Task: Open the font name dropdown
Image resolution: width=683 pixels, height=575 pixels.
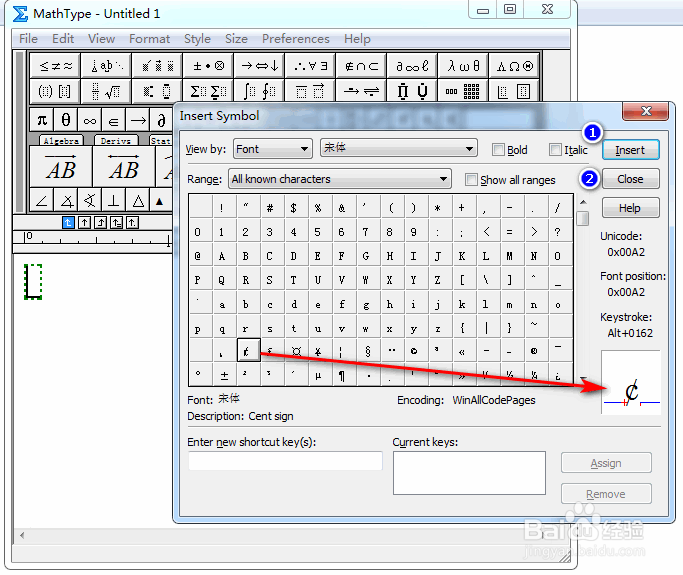Action: tap(399, 149)
